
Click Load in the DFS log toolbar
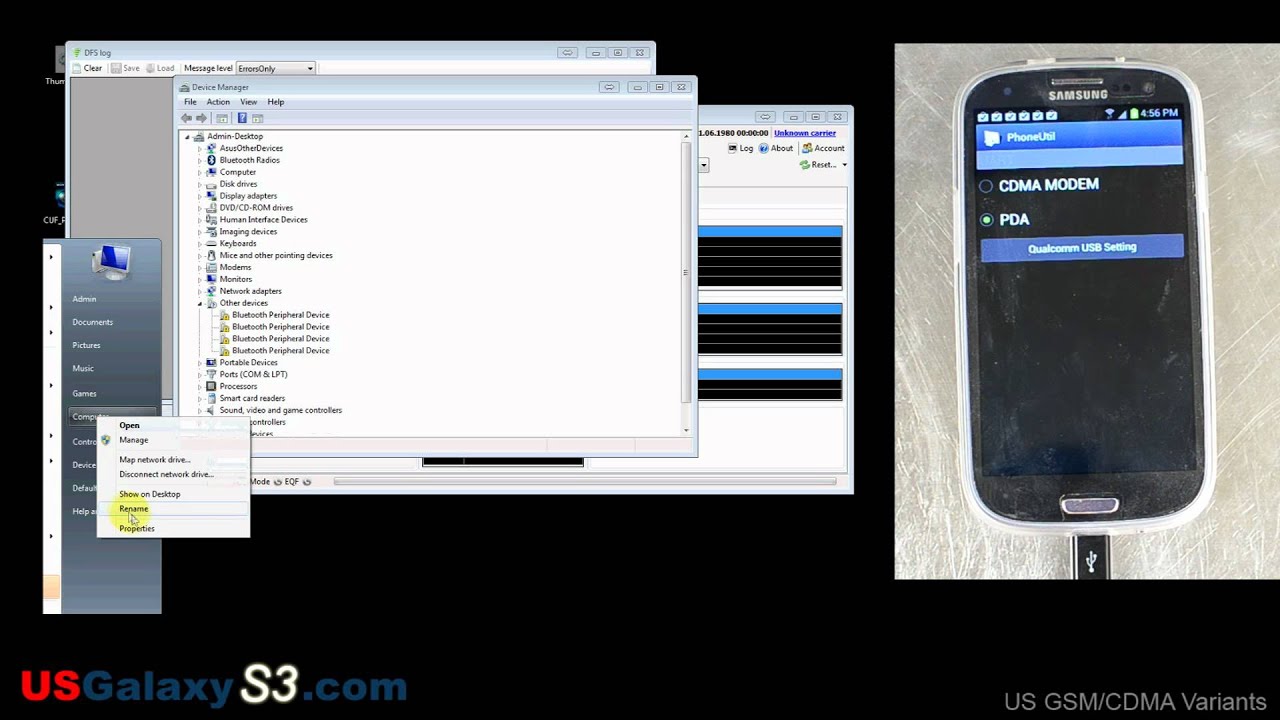(160, 68)
